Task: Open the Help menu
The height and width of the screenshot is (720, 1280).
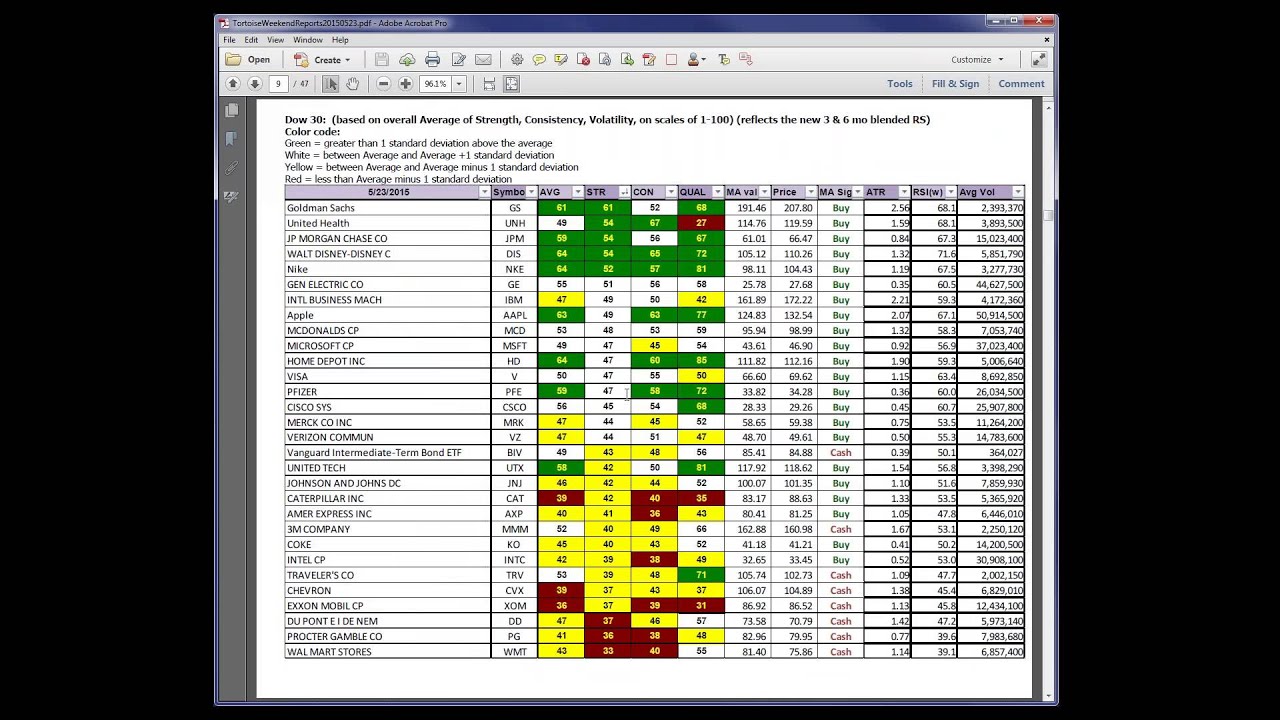Action: (340, 40)
